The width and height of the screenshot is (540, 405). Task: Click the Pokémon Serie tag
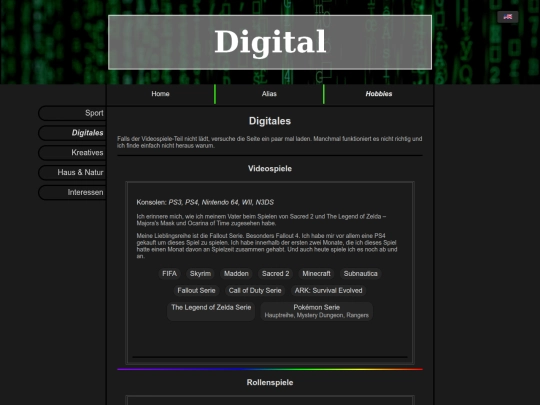[316, 311]
